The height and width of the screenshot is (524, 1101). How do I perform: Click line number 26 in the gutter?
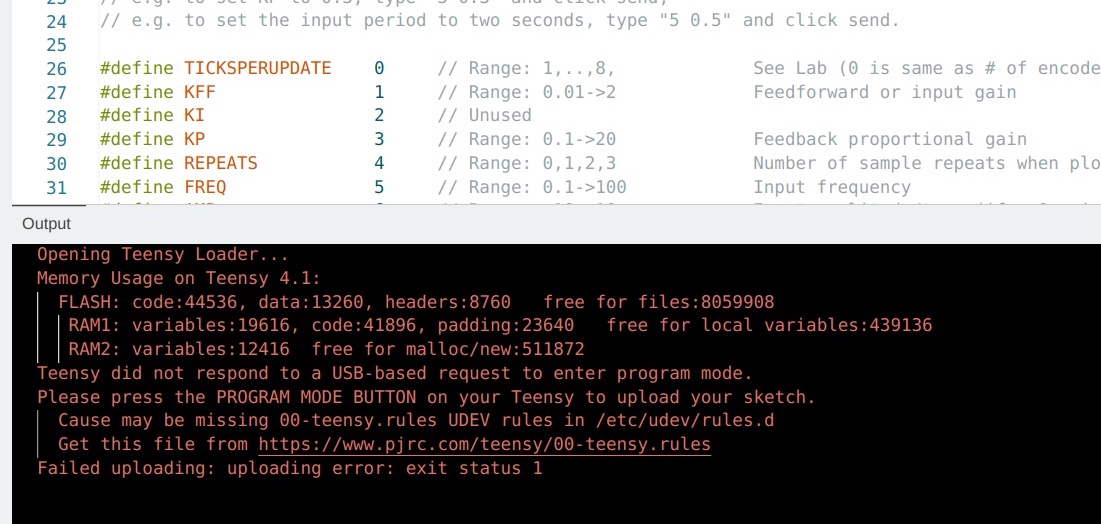point(56,69)
